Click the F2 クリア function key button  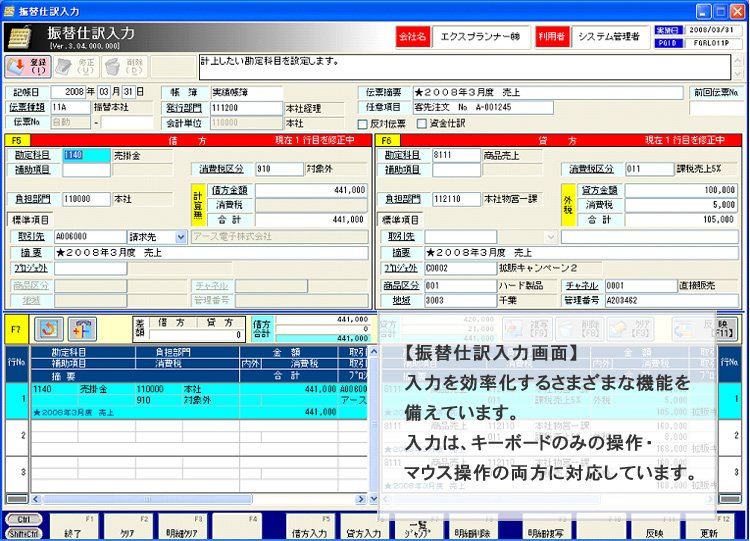[127, 526]
